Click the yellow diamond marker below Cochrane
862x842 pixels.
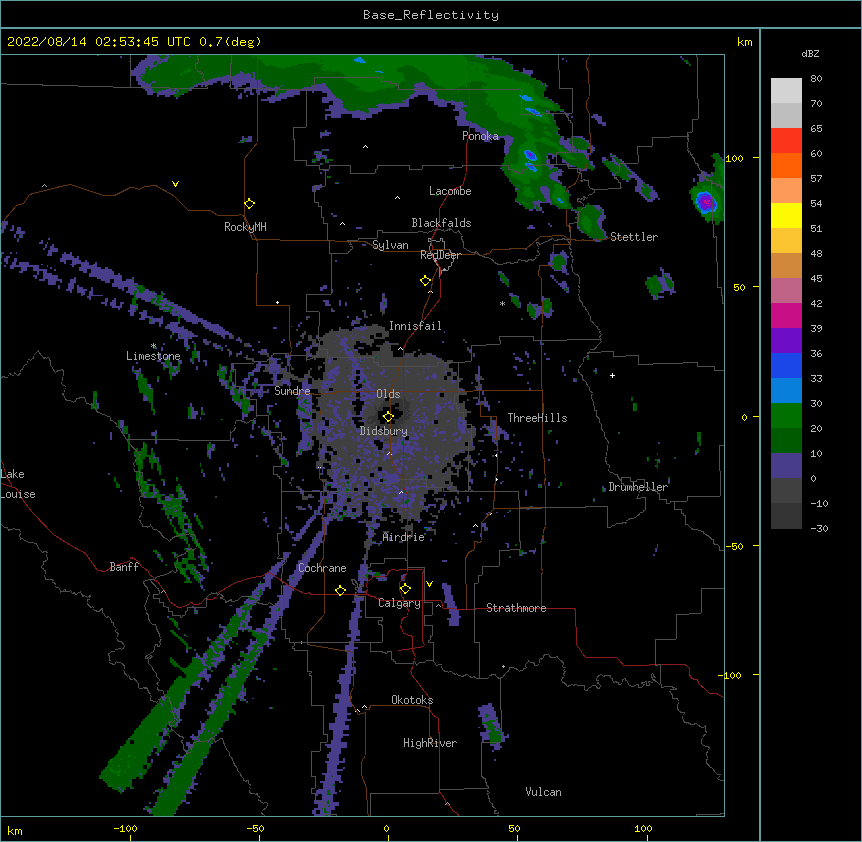point(340,590)
